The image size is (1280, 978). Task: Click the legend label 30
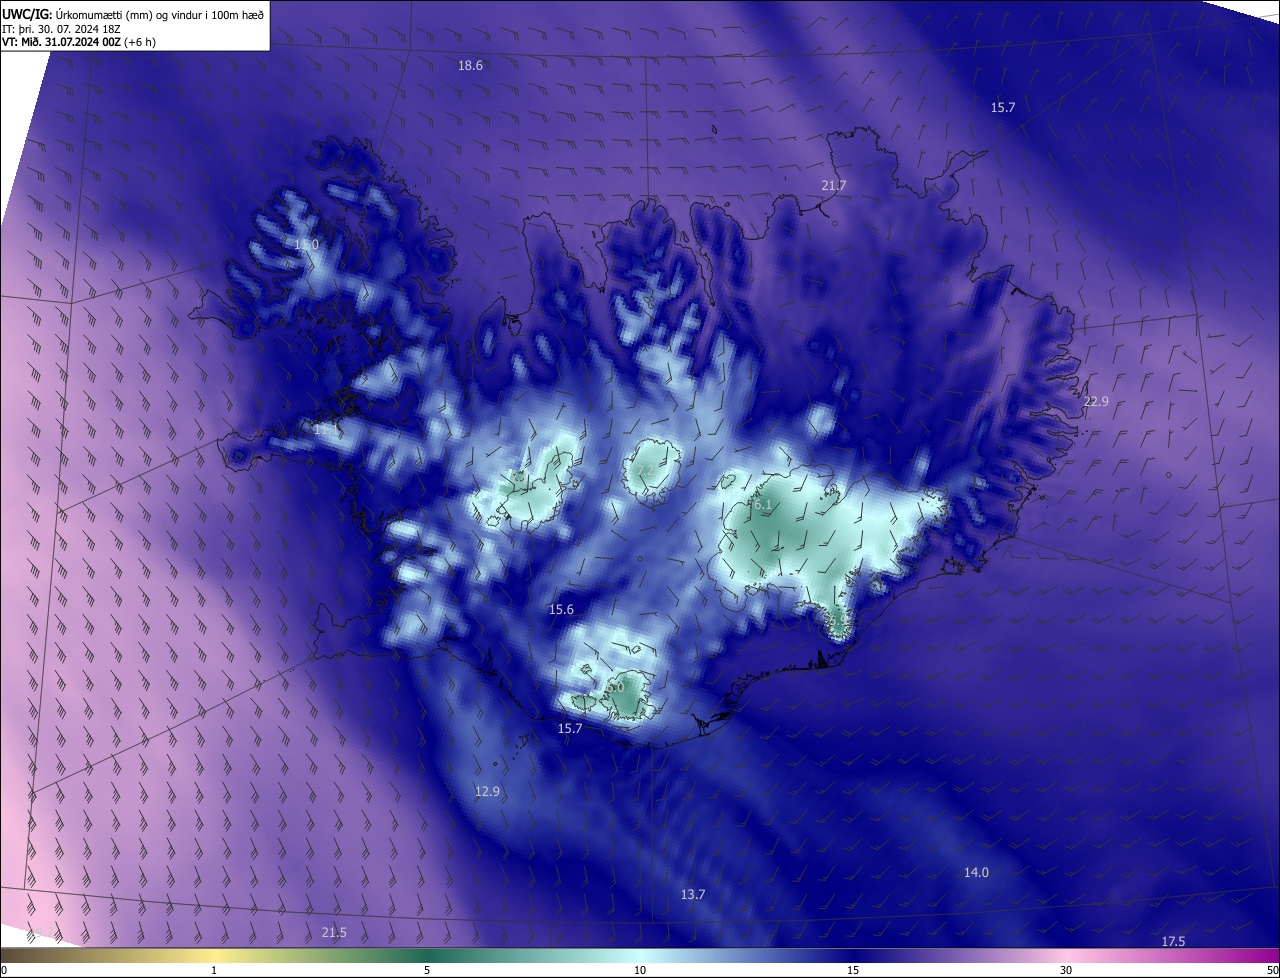point(1066,970)
